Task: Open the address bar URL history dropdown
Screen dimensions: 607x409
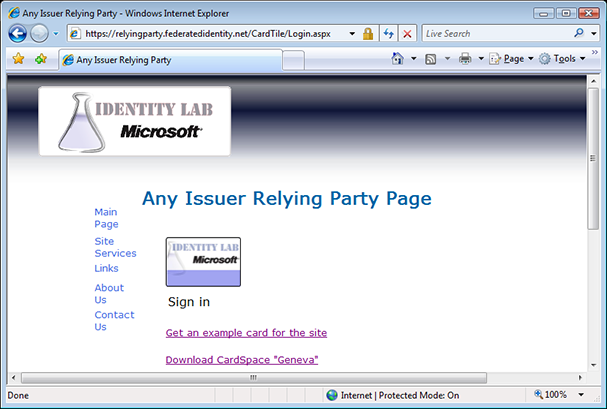Action: [x=353, y=33]
